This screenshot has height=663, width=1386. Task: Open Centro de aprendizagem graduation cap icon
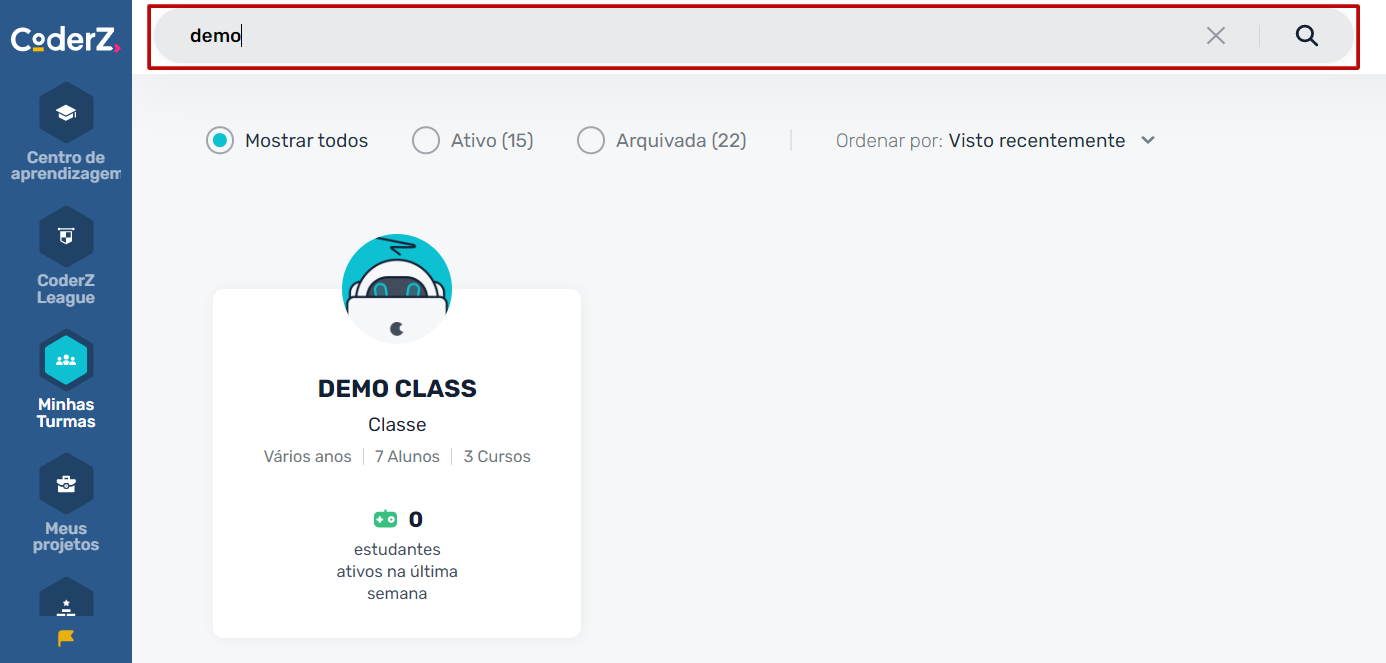pyautogui.click(x=66, y=113)
